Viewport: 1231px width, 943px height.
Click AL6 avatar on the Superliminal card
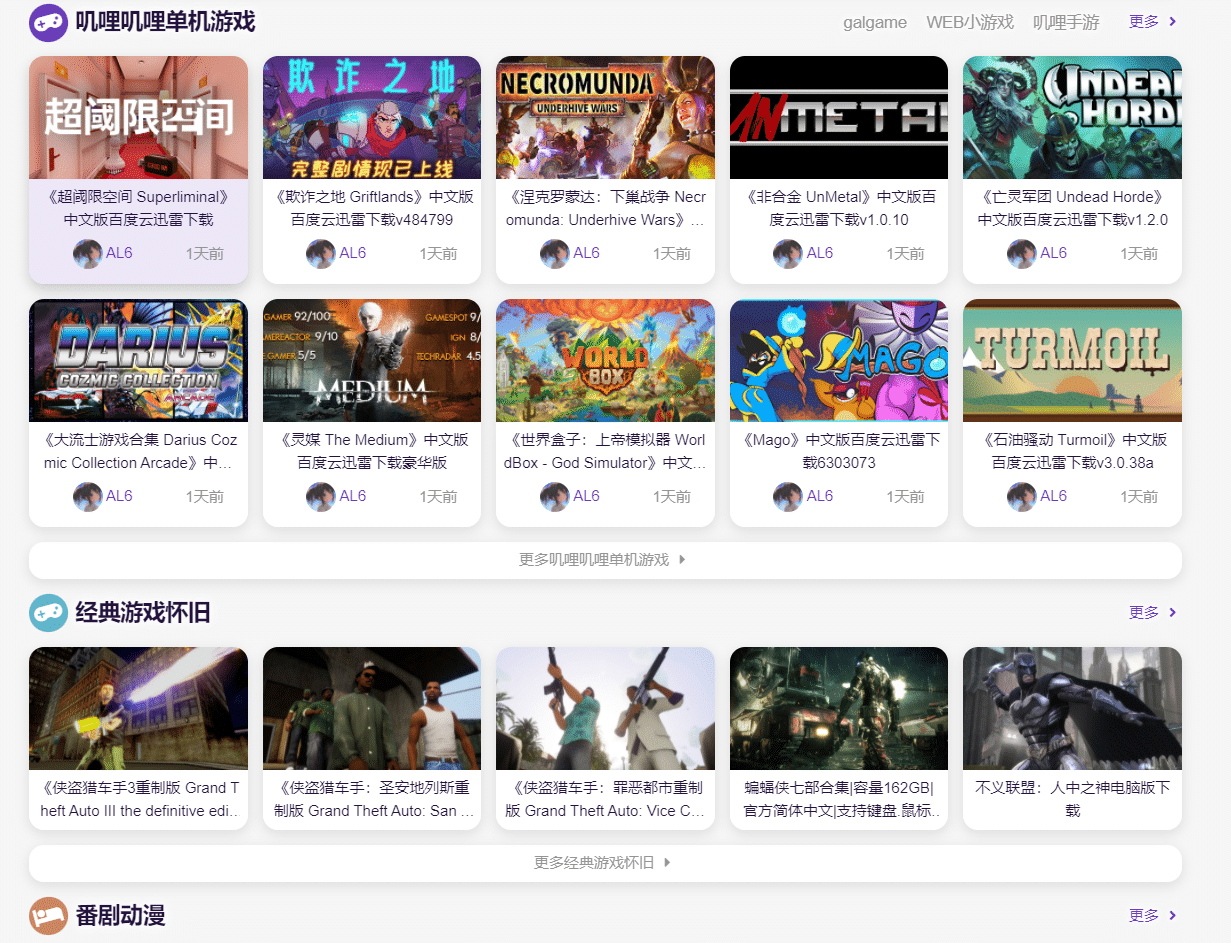pos(87,254)
